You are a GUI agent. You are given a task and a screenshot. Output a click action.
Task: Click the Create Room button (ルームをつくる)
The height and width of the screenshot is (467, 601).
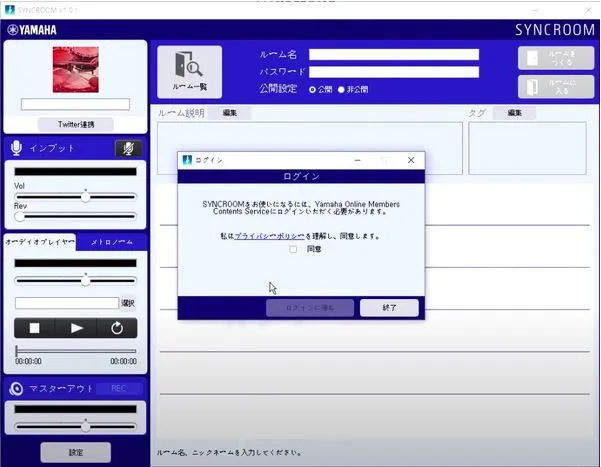(556, 58)
